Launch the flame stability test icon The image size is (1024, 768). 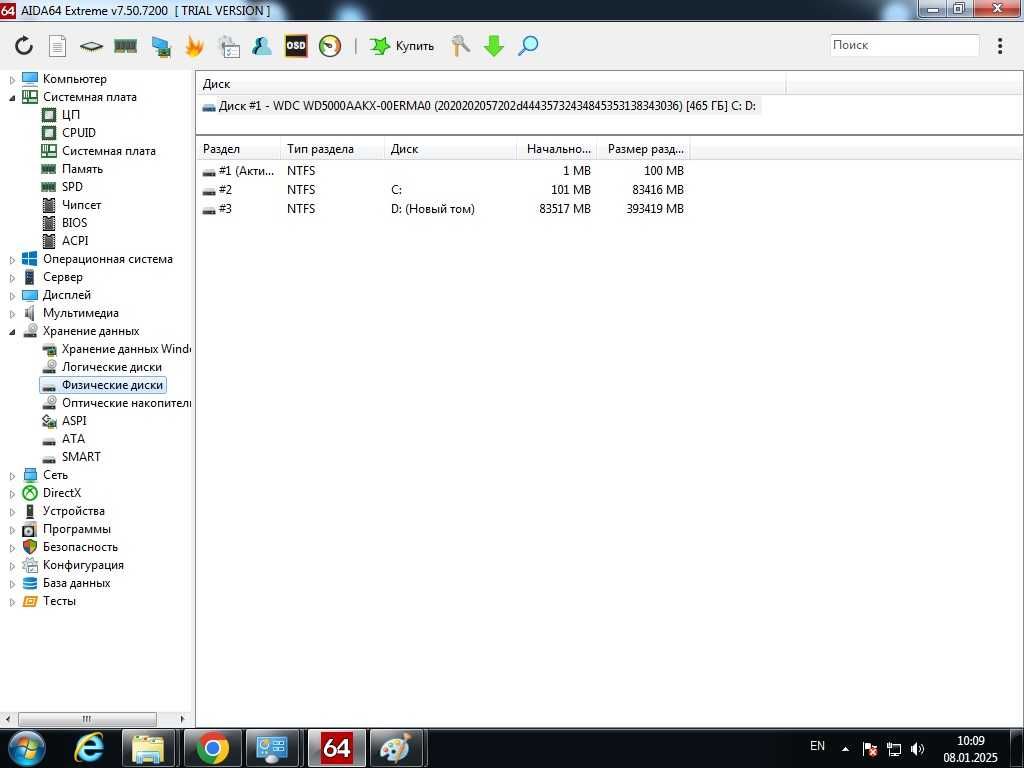pos(195,46)
